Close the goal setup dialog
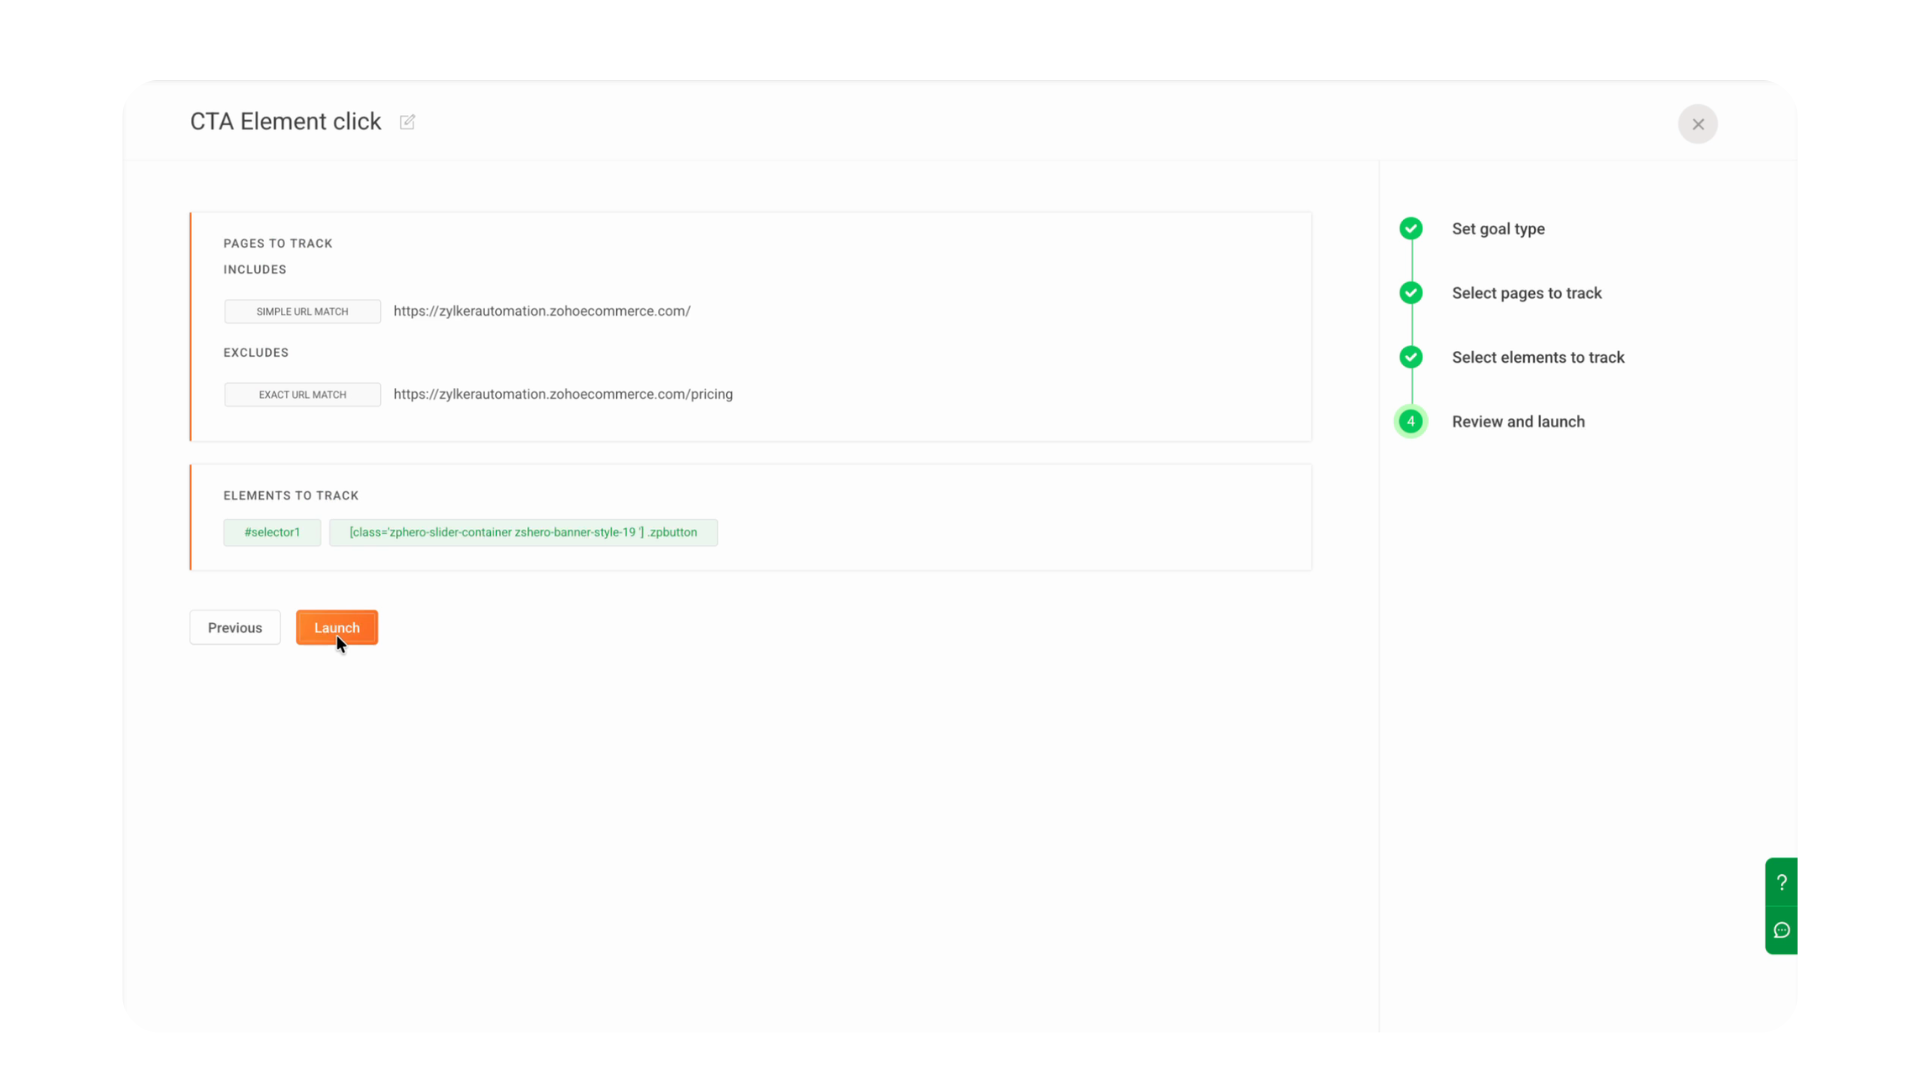This screenshot has width=1920, height=1080. point(1697,124)
